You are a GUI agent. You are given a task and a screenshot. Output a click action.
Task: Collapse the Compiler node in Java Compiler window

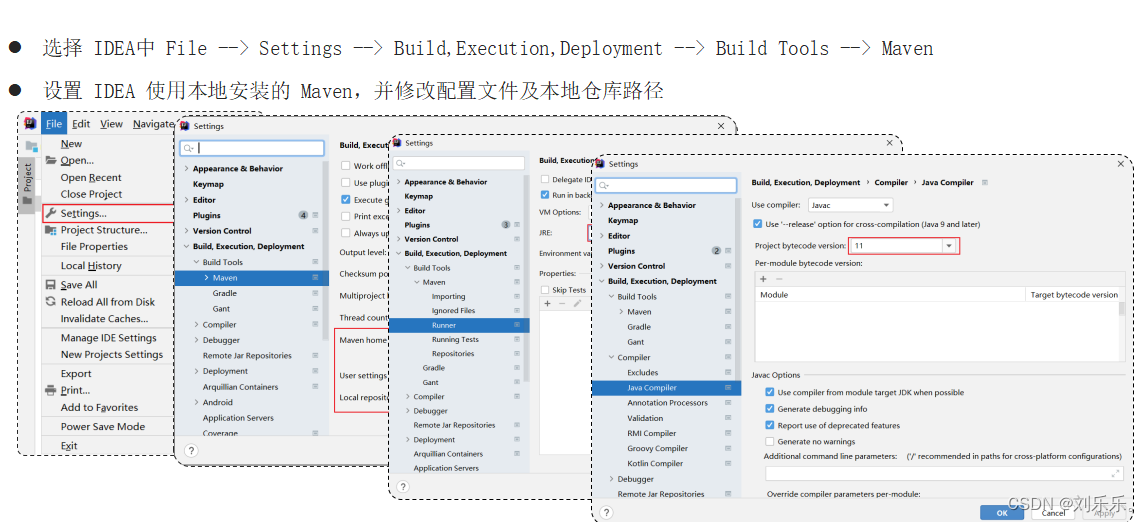(611, 357)
